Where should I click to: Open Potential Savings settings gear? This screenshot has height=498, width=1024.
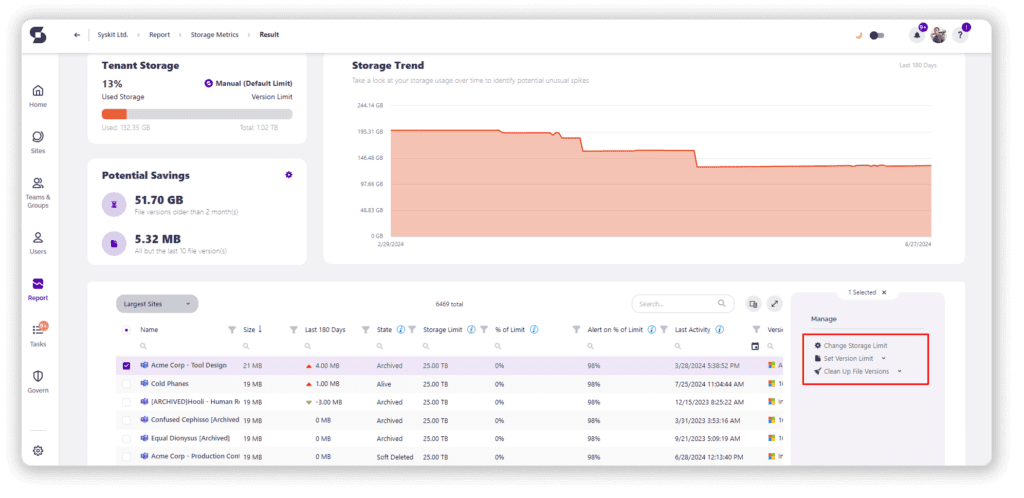[289, 175]
